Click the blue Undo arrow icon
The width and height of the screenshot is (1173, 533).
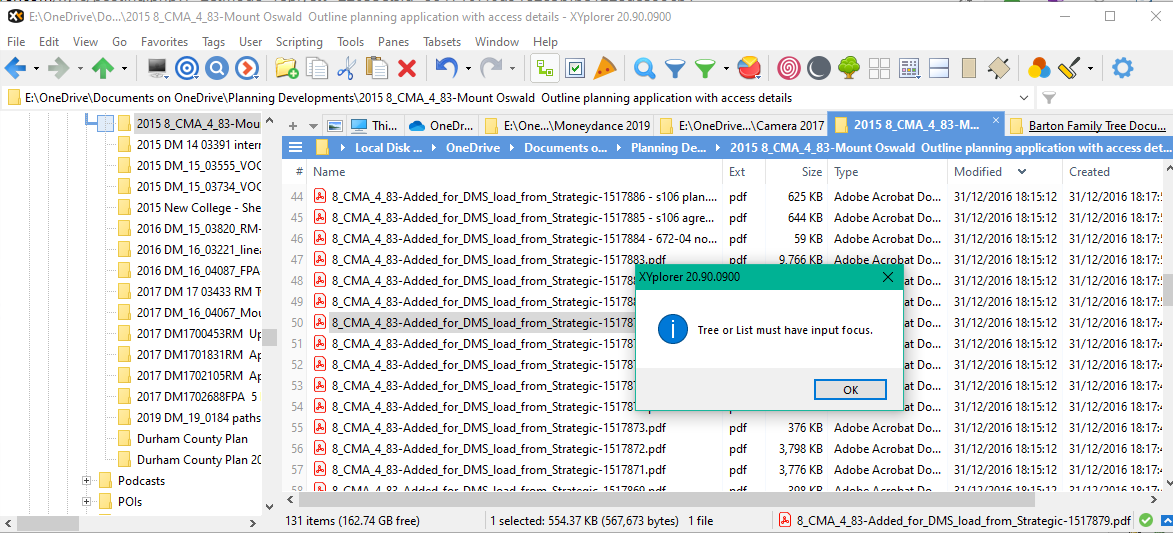[x=446, y=68]
